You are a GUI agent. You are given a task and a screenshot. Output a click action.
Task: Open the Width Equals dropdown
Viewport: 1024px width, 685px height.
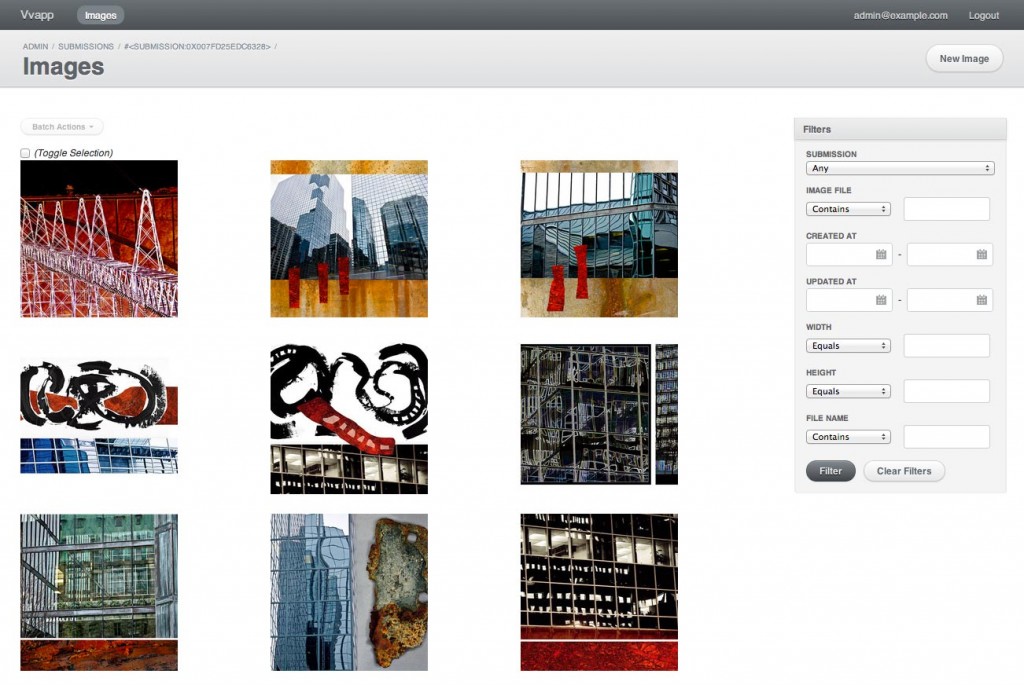pos(848,346)
